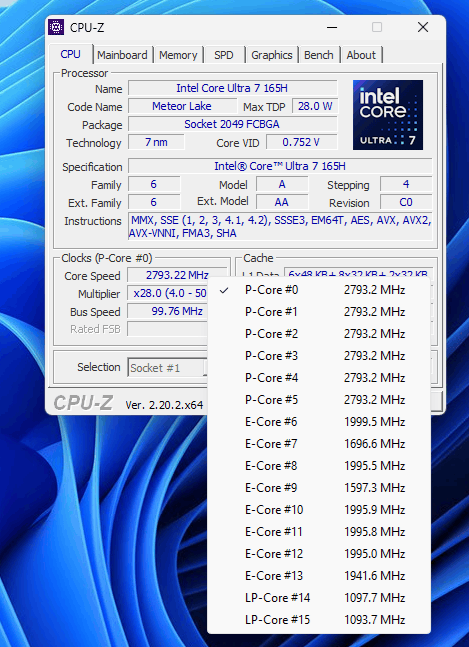The image size is (469, 647).
Task: Click the Revision value C0
Action: 406,202
